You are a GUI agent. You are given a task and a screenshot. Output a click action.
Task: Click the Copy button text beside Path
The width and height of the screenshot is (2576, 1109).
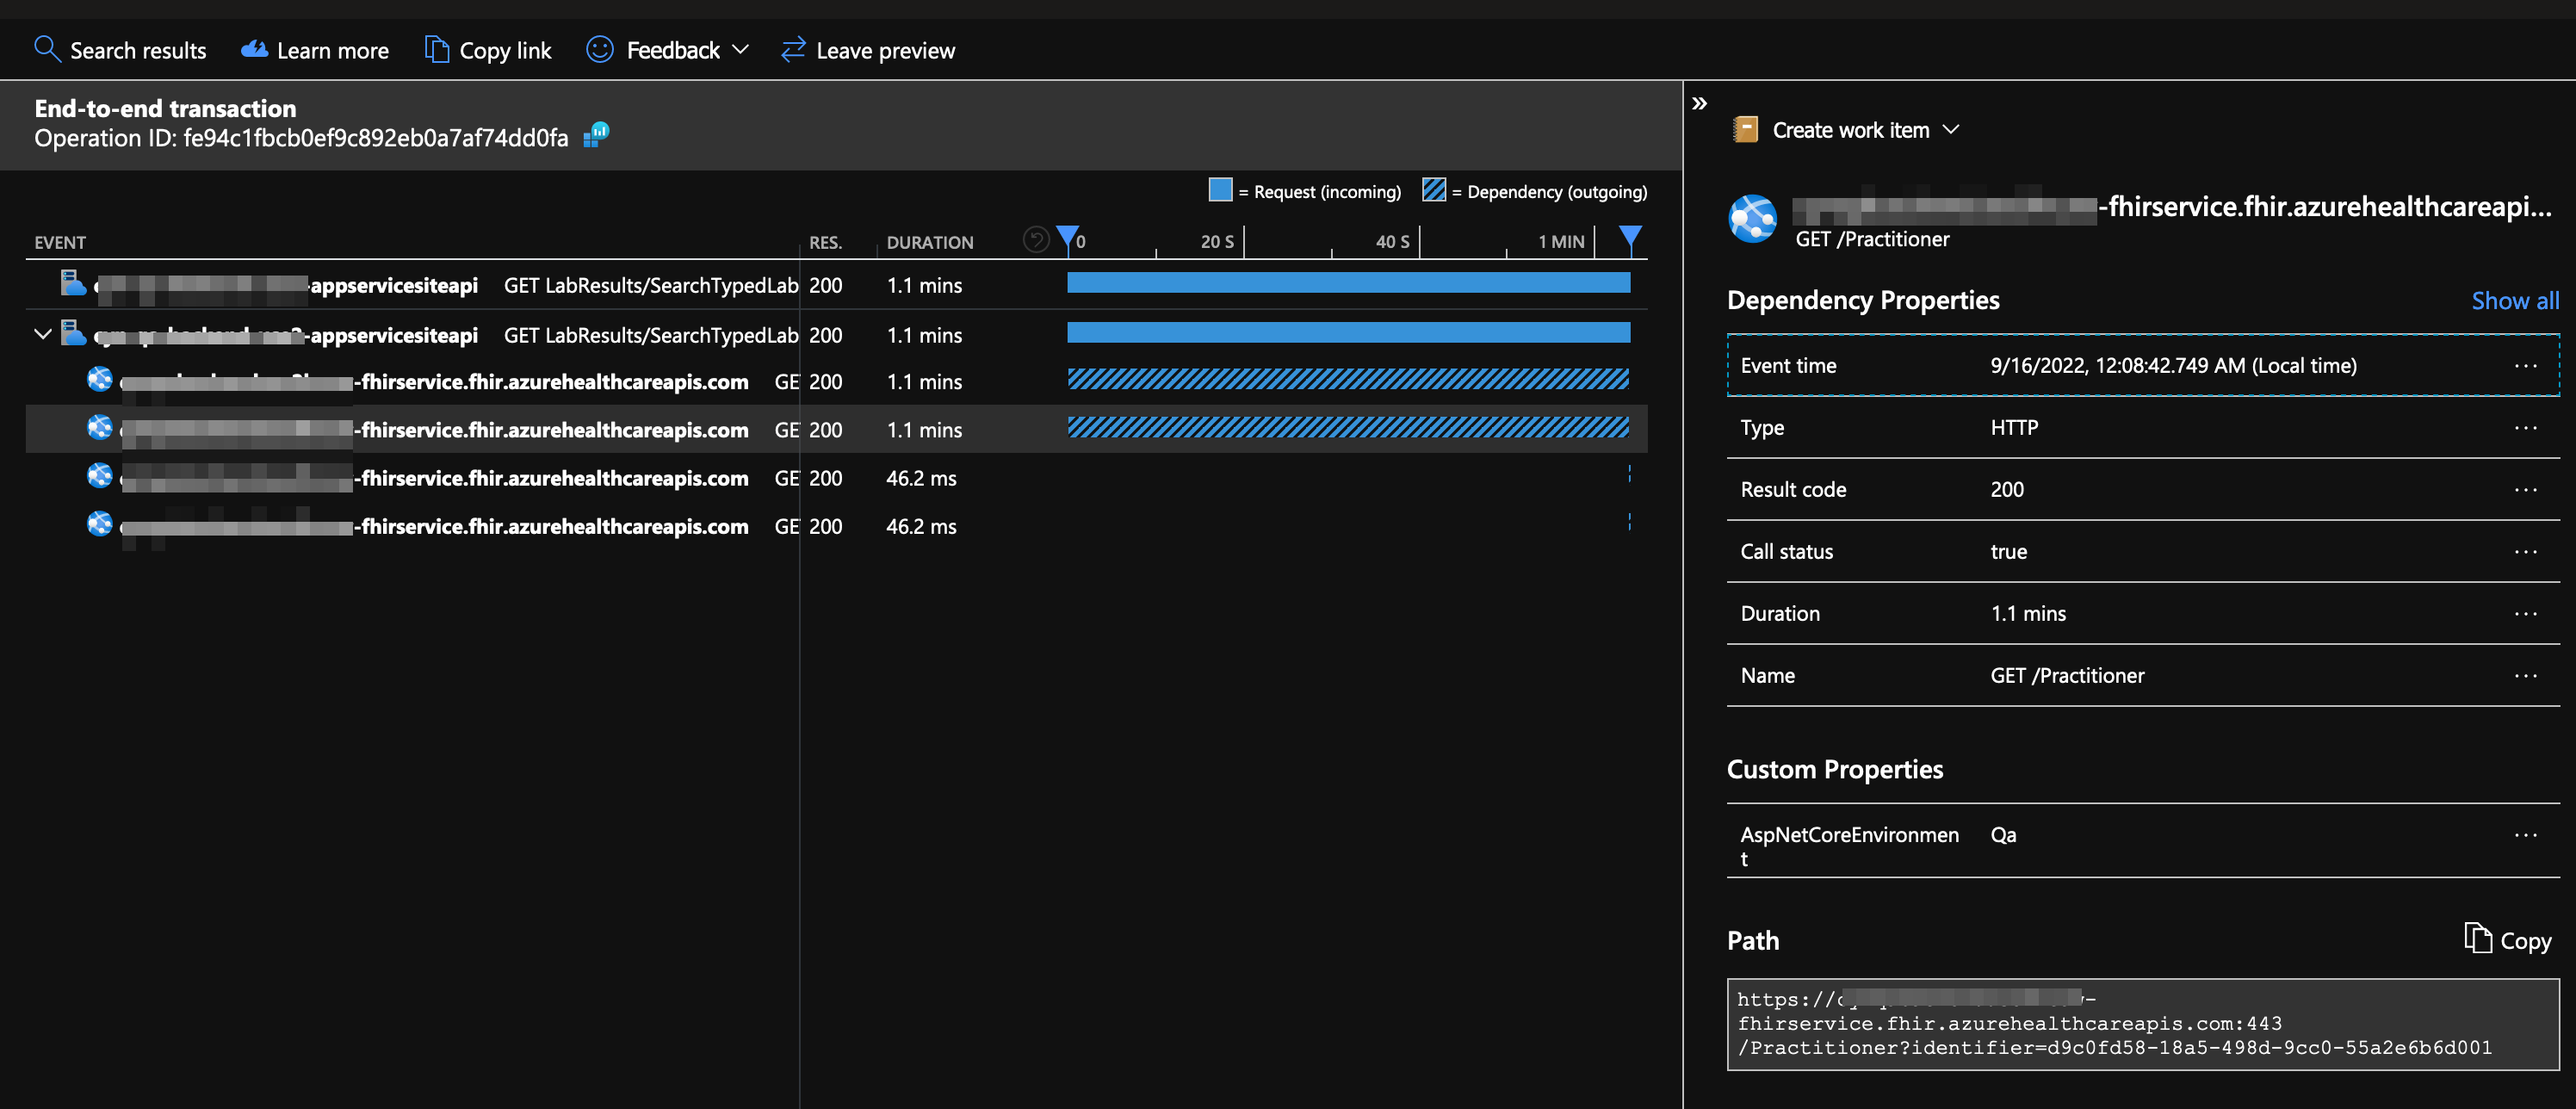[x=2525, y=941]
